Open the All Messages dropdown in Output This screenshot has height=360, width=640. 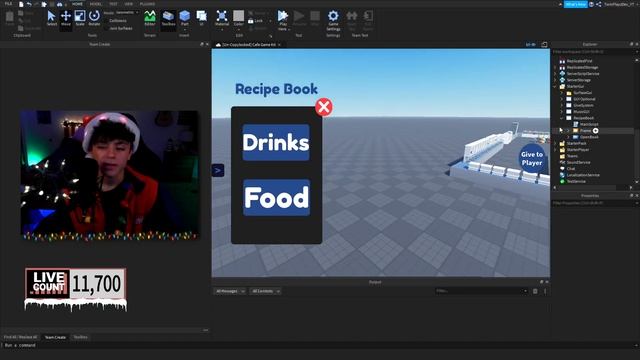click(230, 291)
